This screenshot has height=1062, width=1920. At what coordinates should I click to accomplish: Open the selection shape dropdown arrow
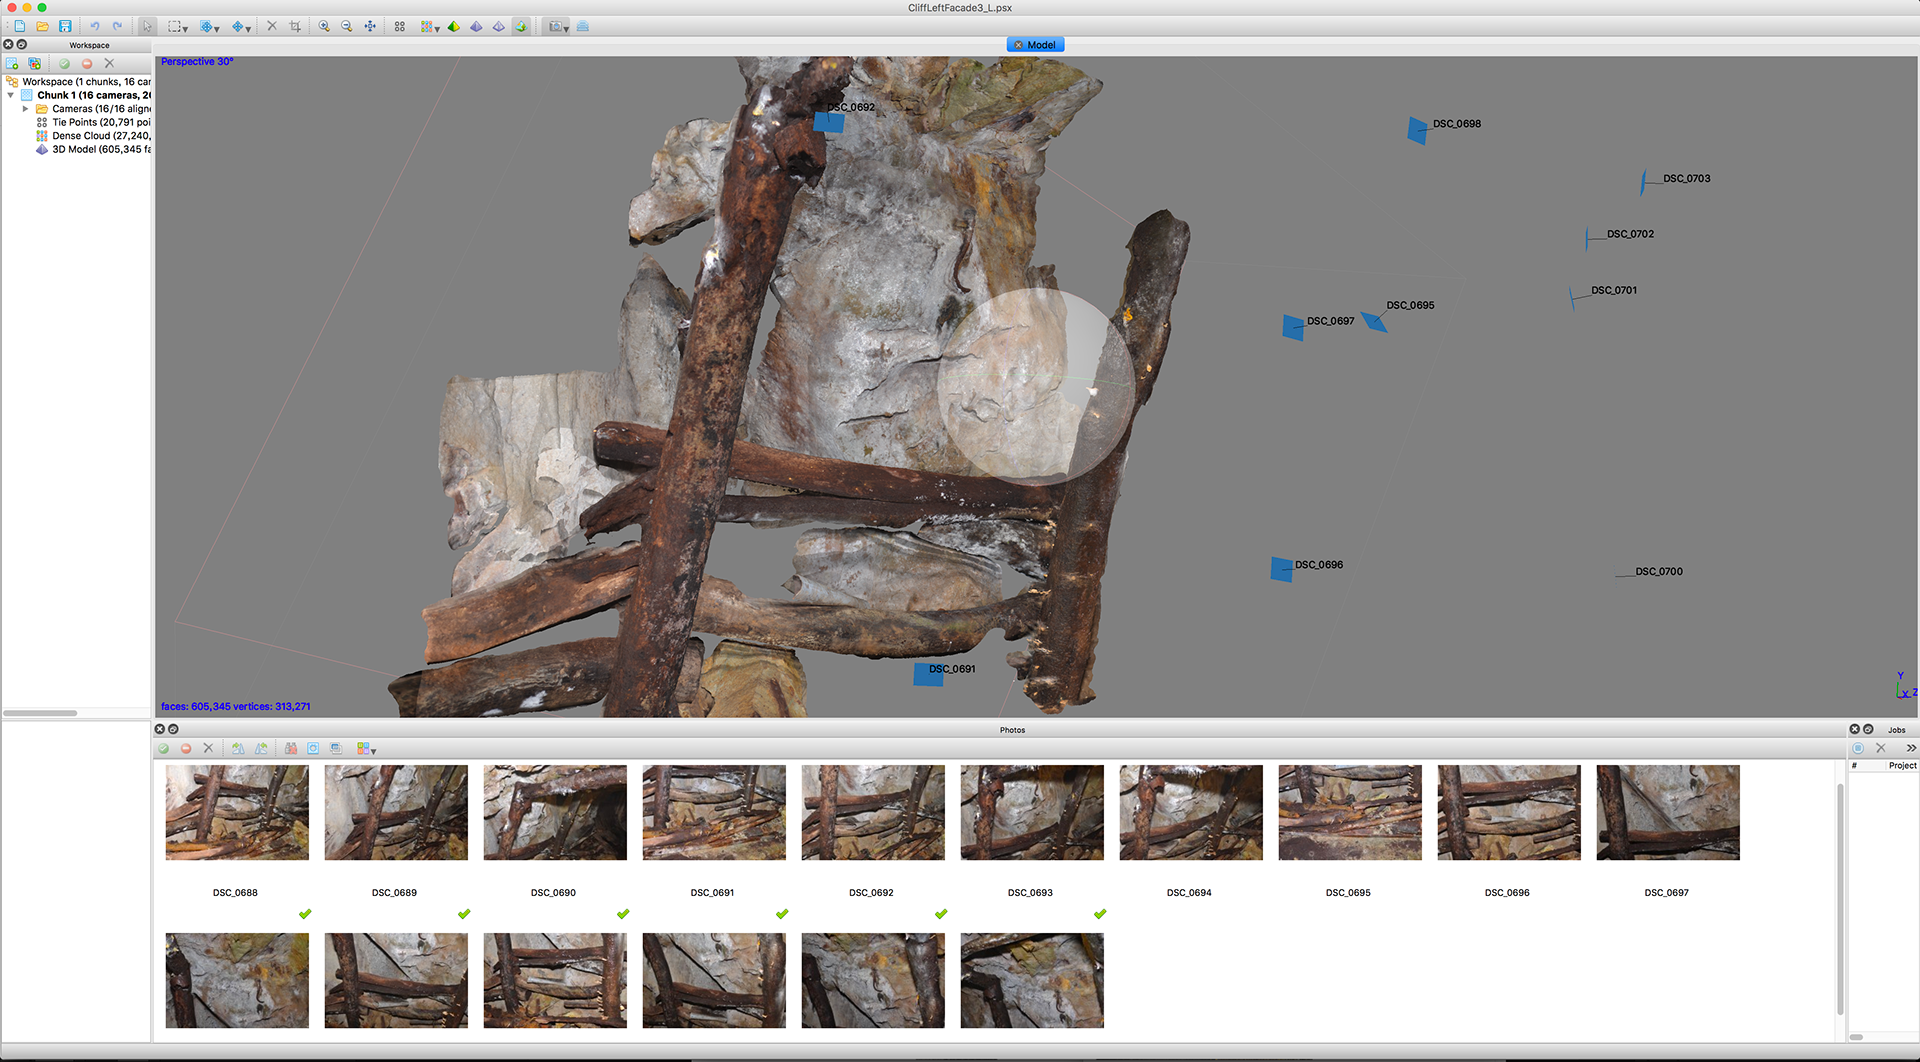click(186, 29)
